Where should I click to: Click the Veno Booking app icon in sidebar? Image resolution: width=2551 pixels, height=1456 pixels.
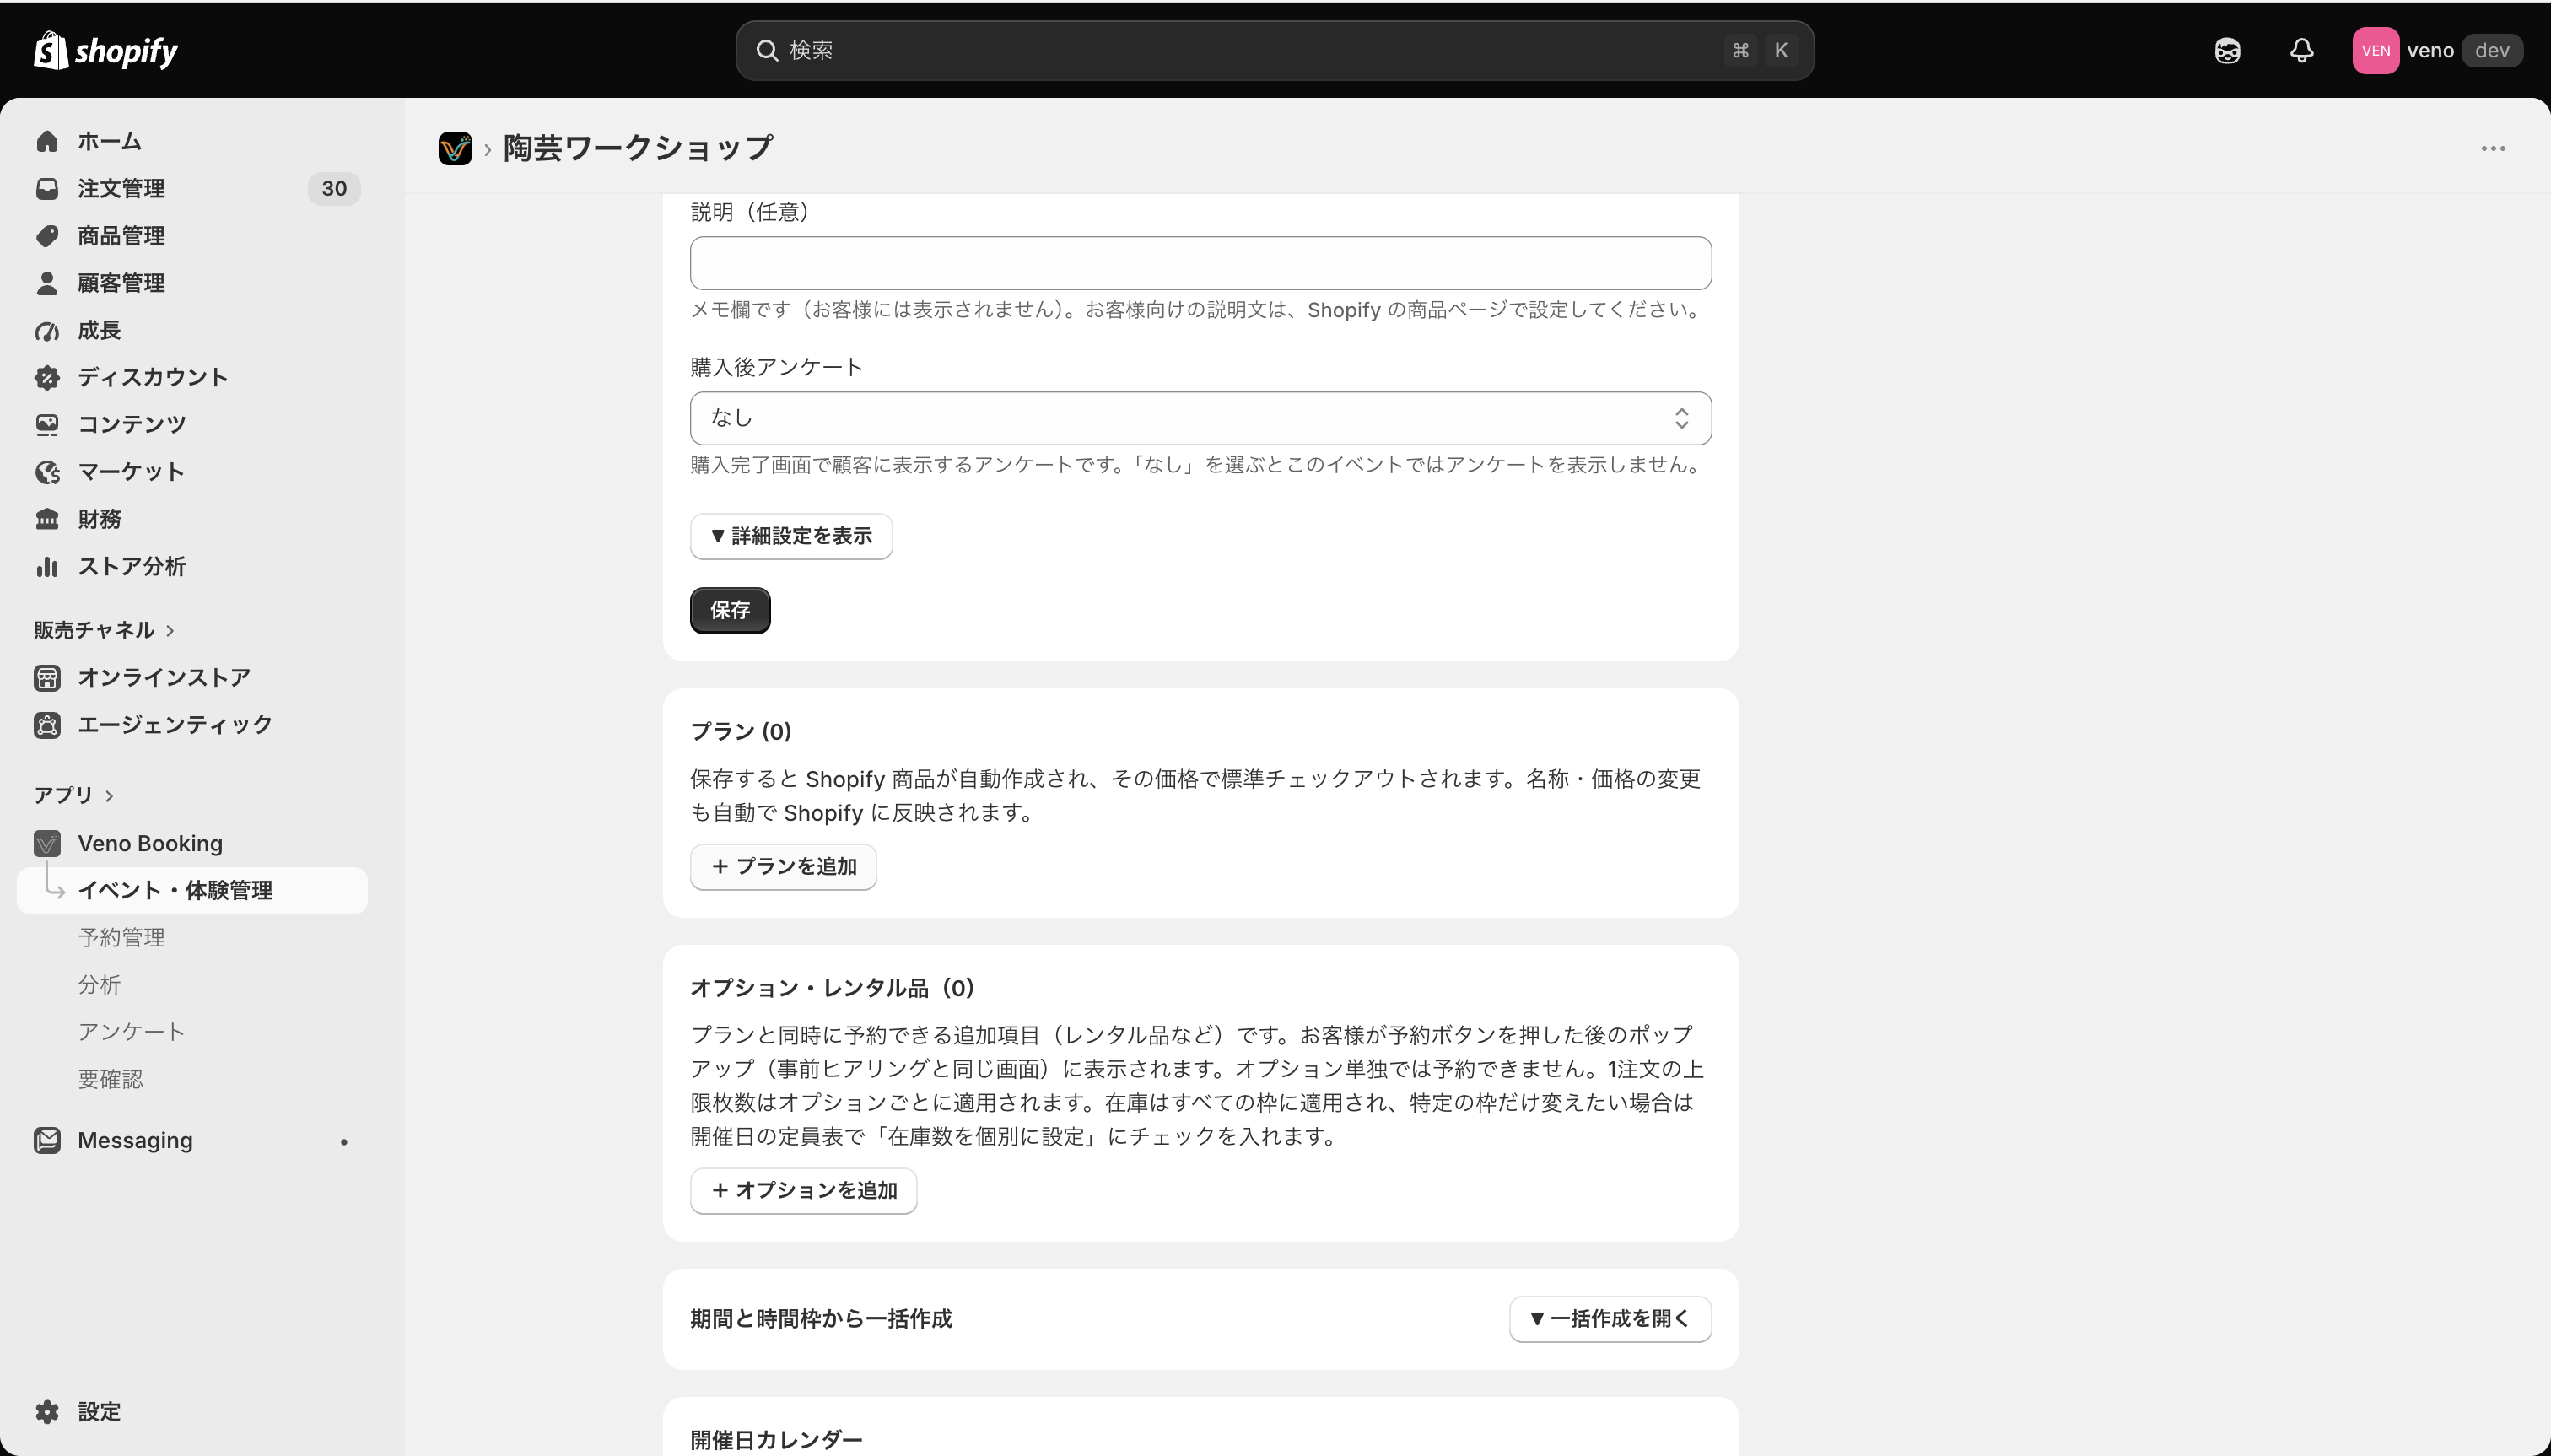click(47, 843)
